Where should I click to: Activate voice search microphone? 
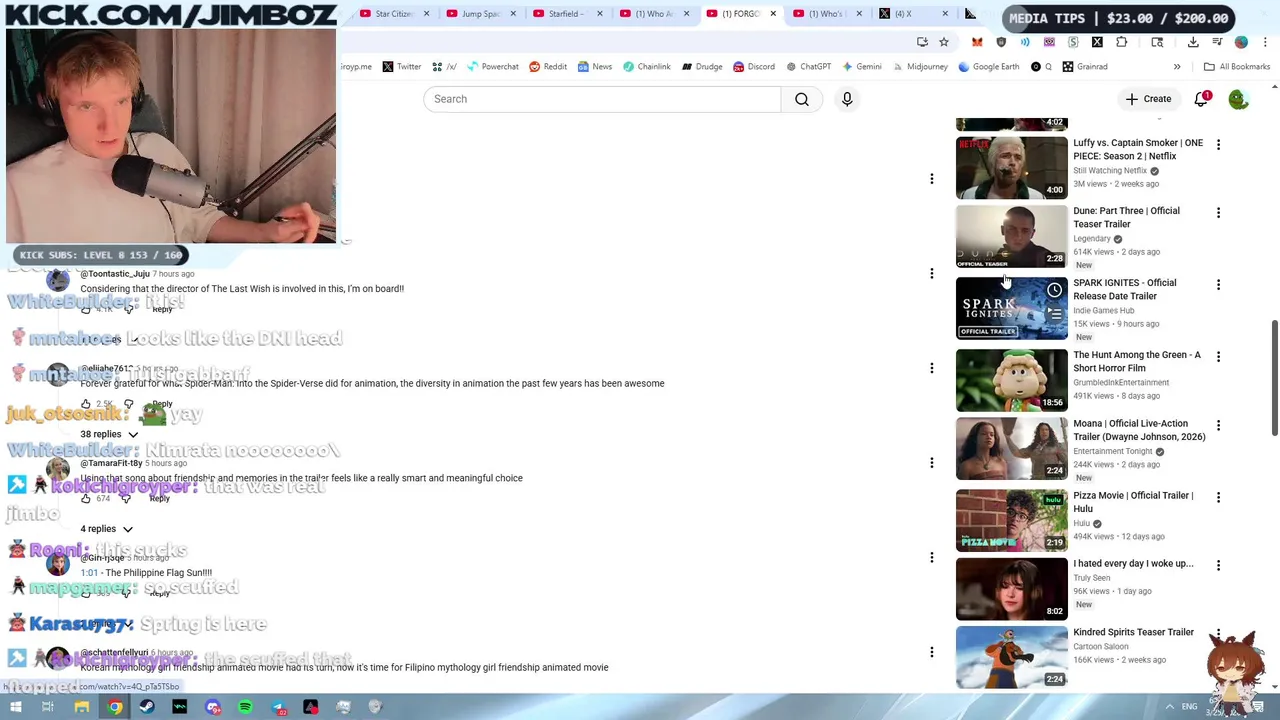click(x=847, y=99)
